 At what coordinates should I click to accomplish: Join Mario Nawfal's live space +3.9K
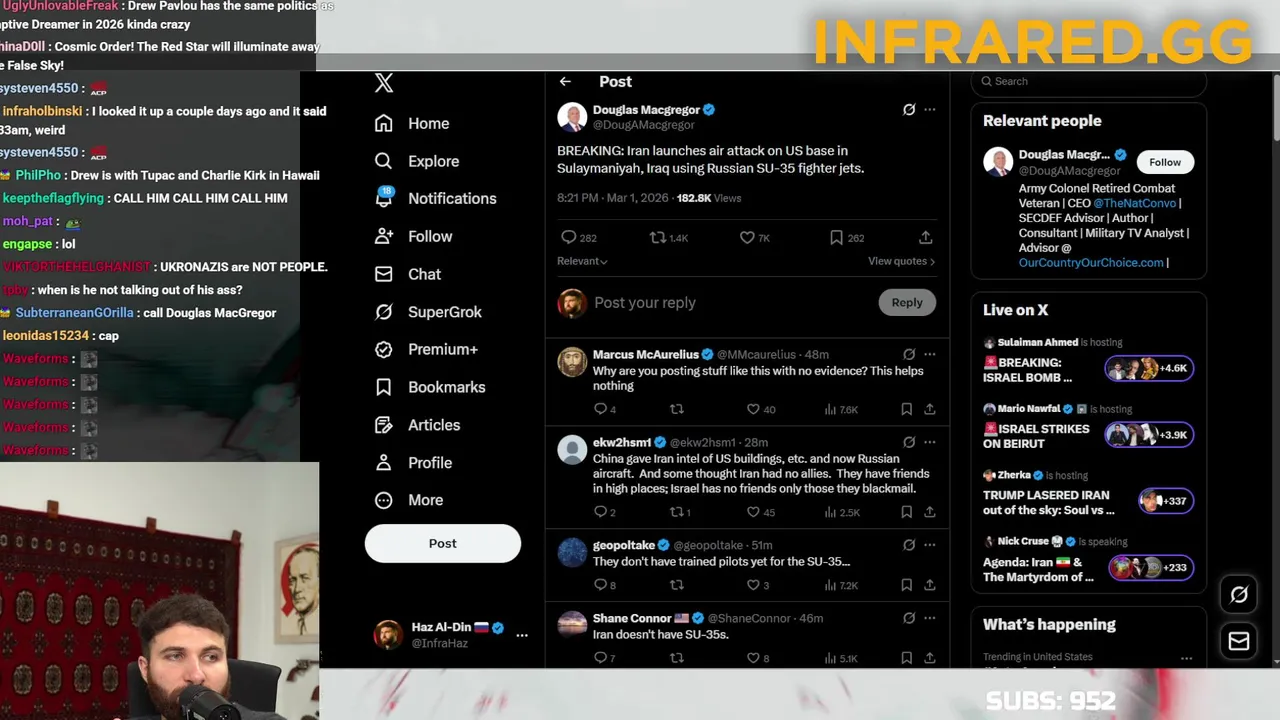pos(1149,435)
